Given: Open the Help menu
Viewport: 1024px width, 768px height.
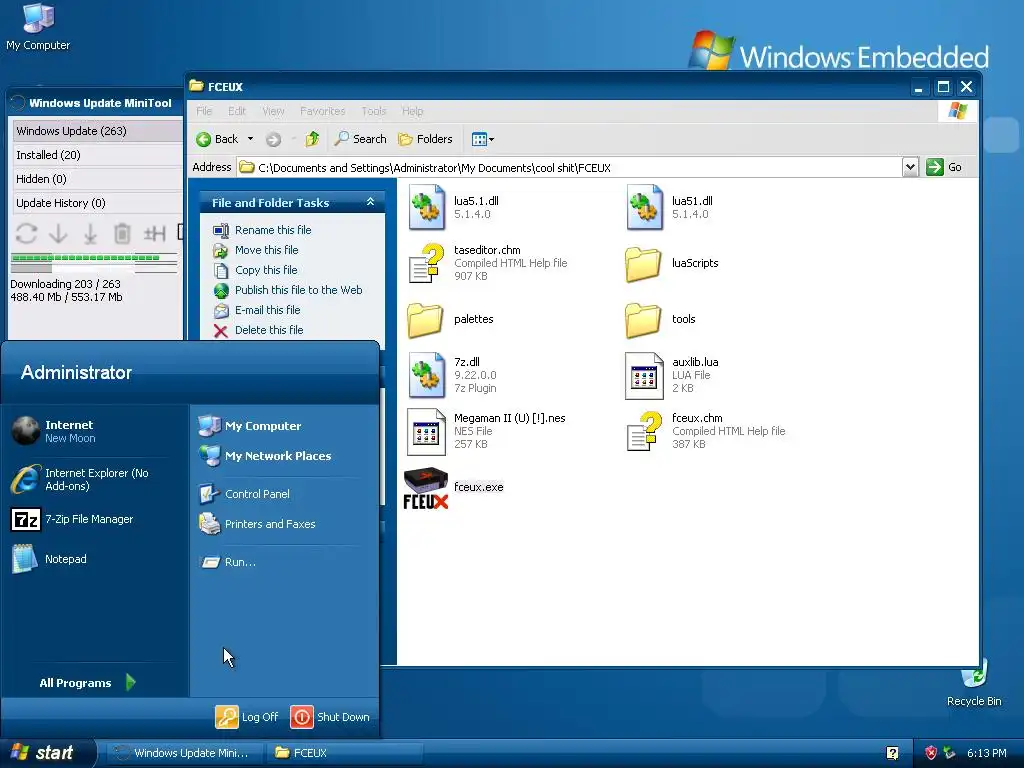Looking at the screenshot, I should [412, 111].
